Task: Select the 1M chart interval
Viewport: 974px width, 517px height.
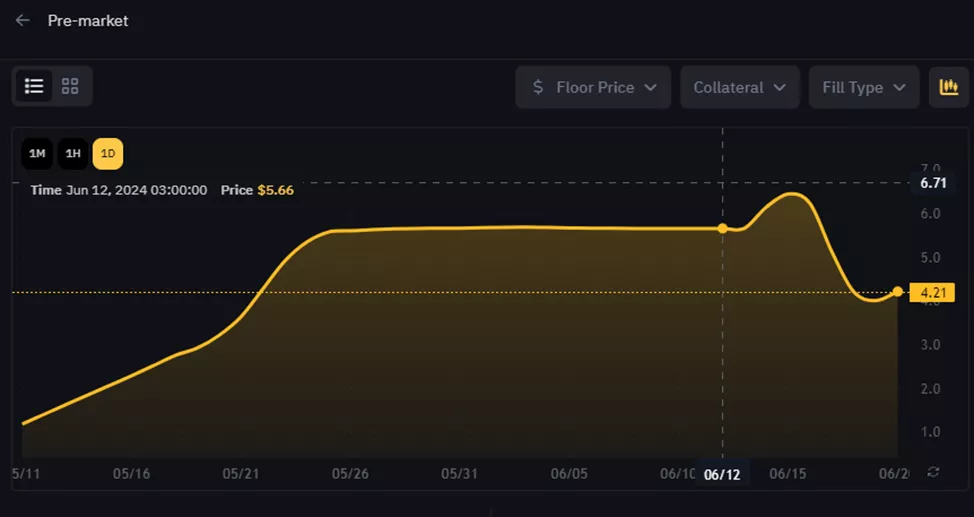Action: [x=37, y=154]
